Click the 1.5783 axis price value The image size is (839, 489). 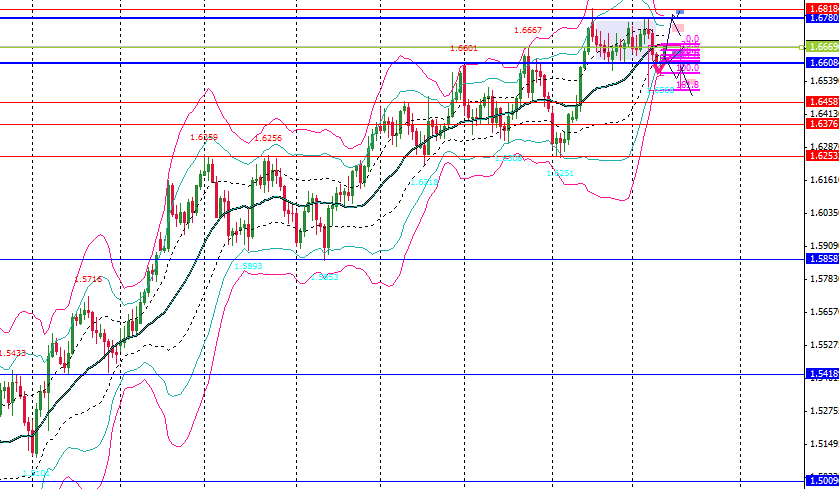[824, 278]
